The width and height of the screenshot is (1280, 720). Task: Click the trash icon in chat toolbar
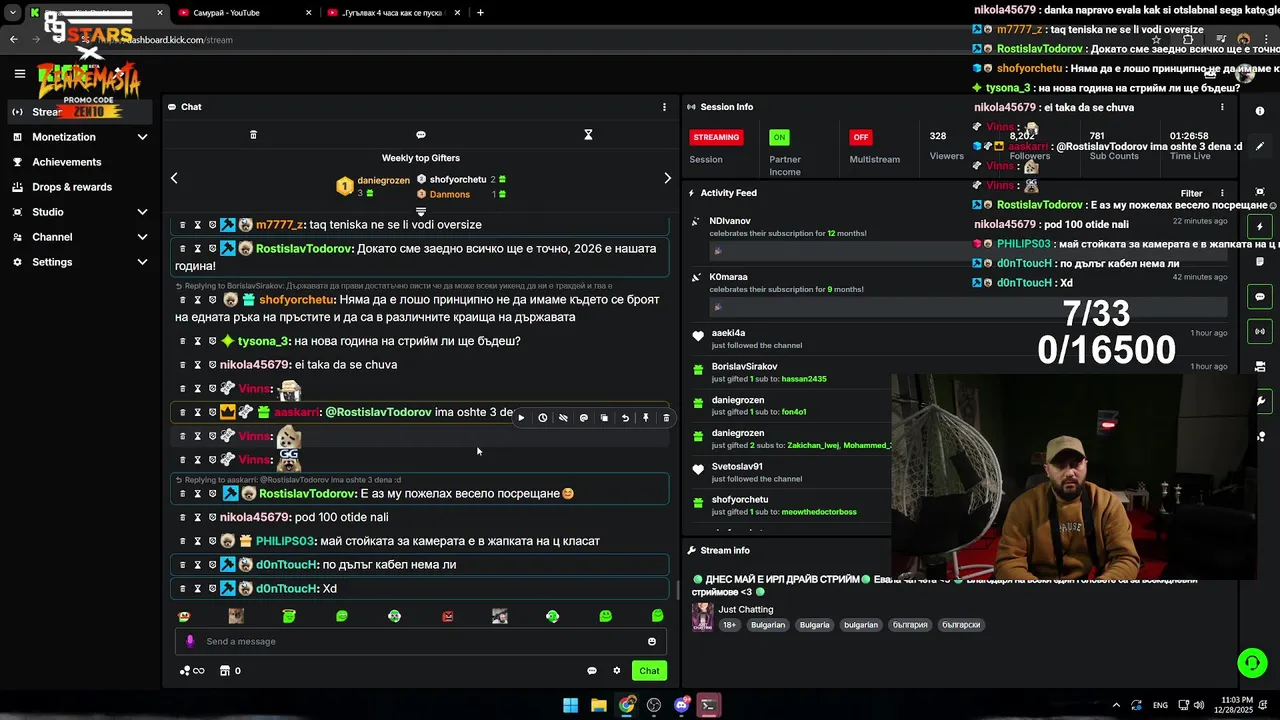click(253, 135)
